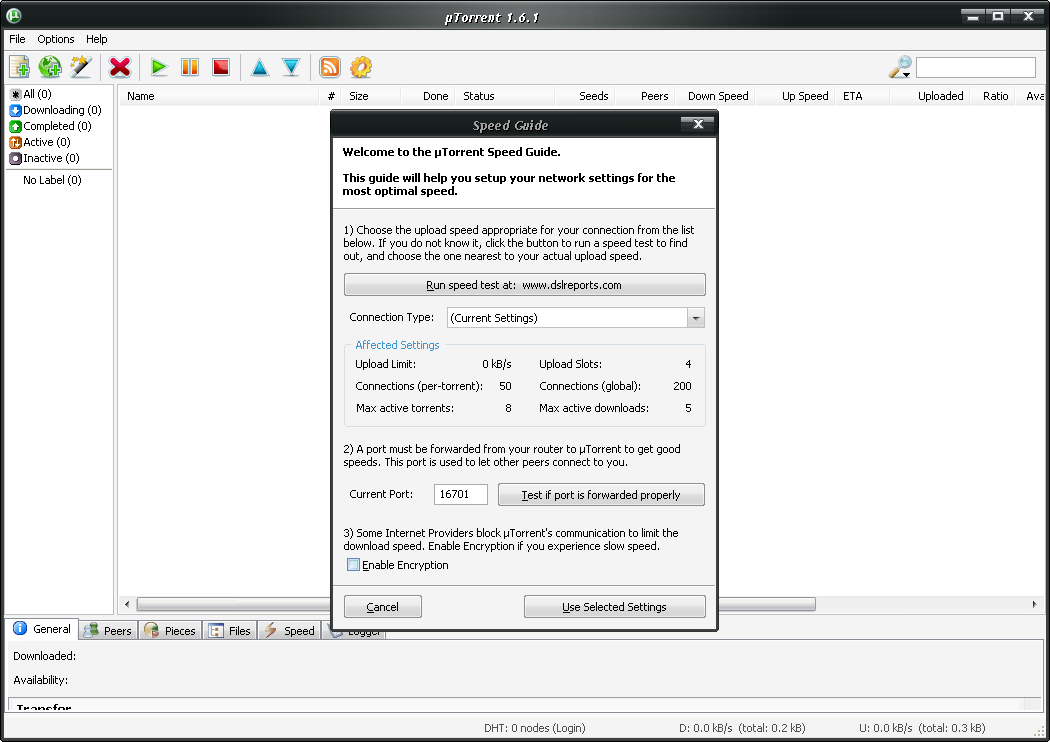Click the 'Connections (global):' label
Screen dimensions: 1050x742
590,386
